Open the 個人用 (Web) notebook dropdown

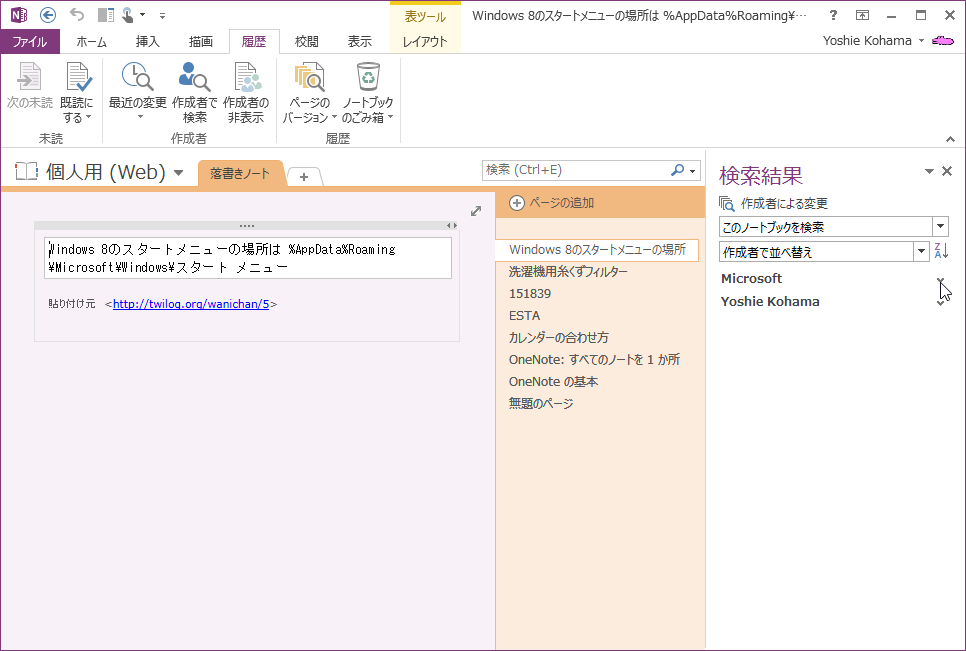[x=179, y=172]
